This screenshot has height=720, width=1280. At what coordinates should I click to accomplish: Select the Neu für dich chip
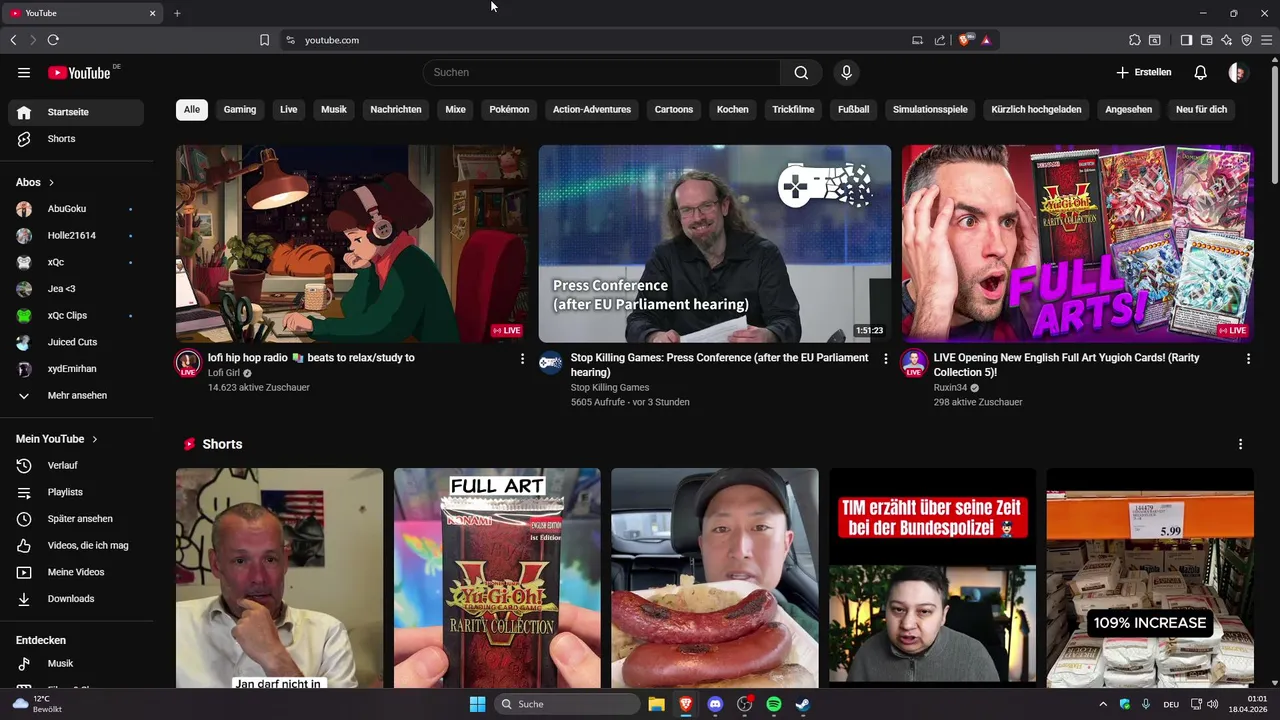(1201, 109)
